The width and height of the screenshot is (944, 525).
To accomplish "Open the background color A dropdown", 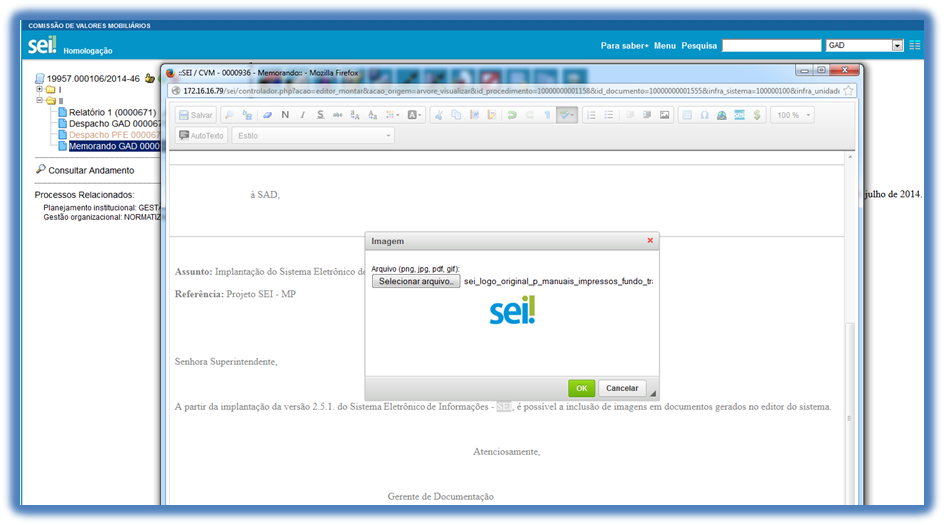I will pyautogui.click(x=414, y=115).
